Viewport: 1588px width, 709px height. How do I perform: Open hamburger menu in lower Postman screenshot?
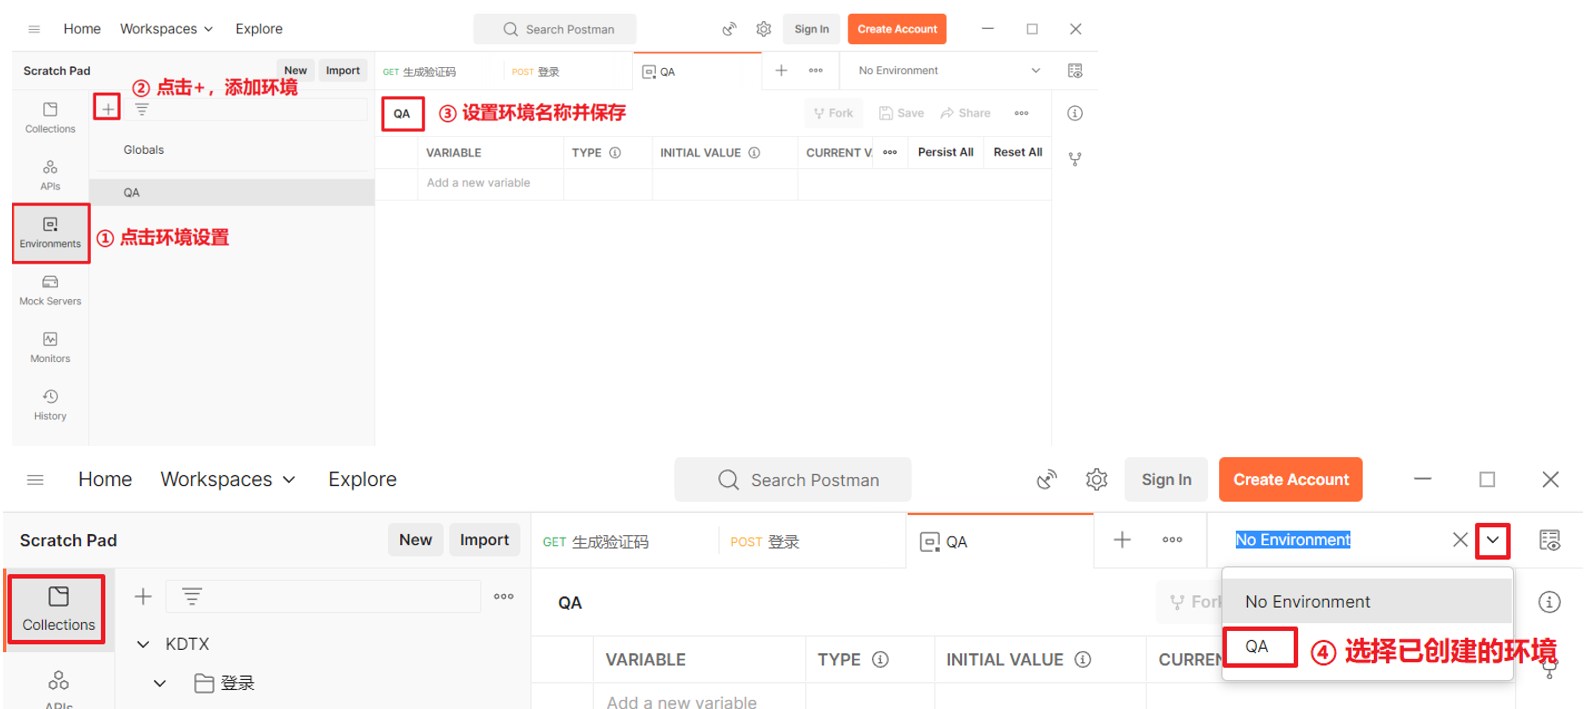35,480
